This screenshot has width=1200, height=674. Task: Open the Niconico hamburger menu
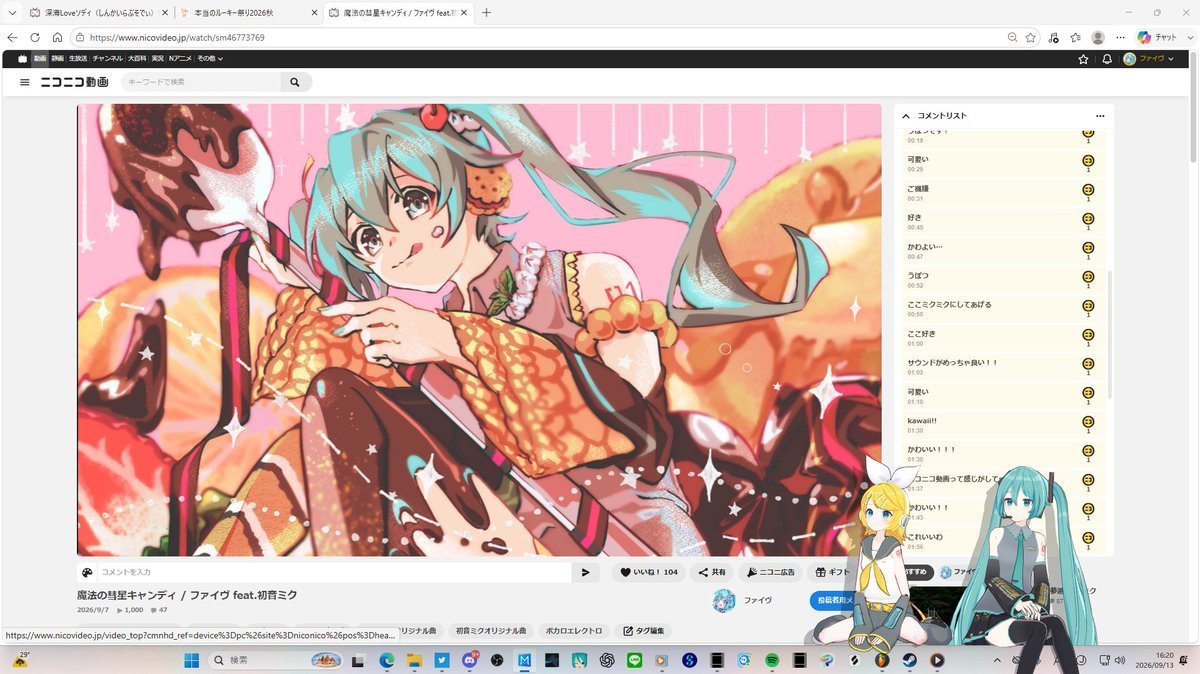pyautogui.click(x=25, y=82)
